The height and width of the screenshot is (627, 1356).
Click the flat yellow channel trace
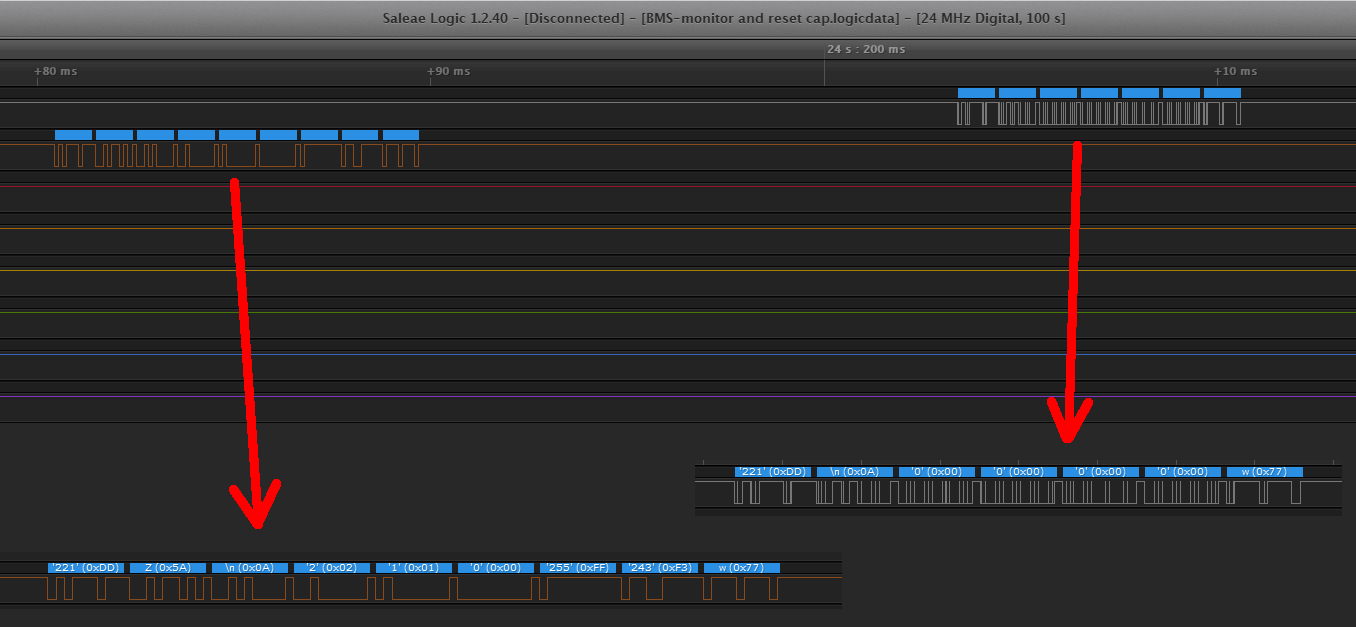click(600, 270)
